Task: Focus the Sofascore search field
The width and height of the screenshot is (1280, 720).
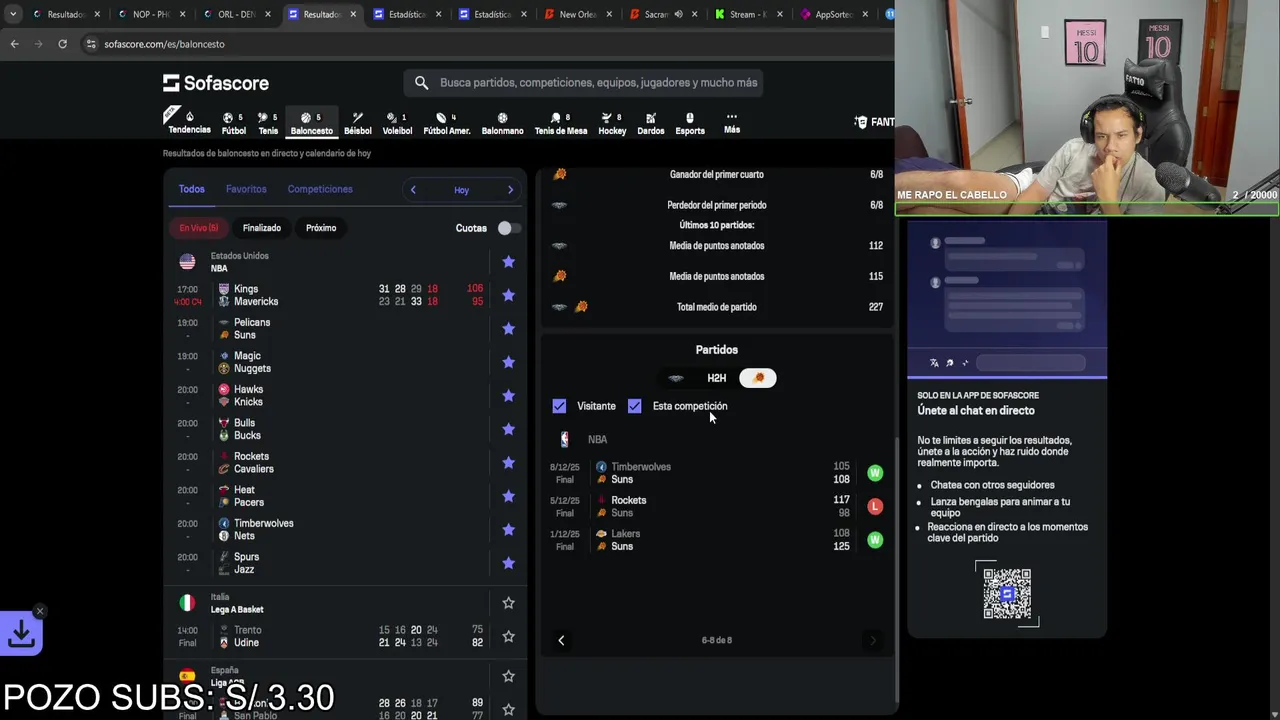Action: click(x=584, y=83)
